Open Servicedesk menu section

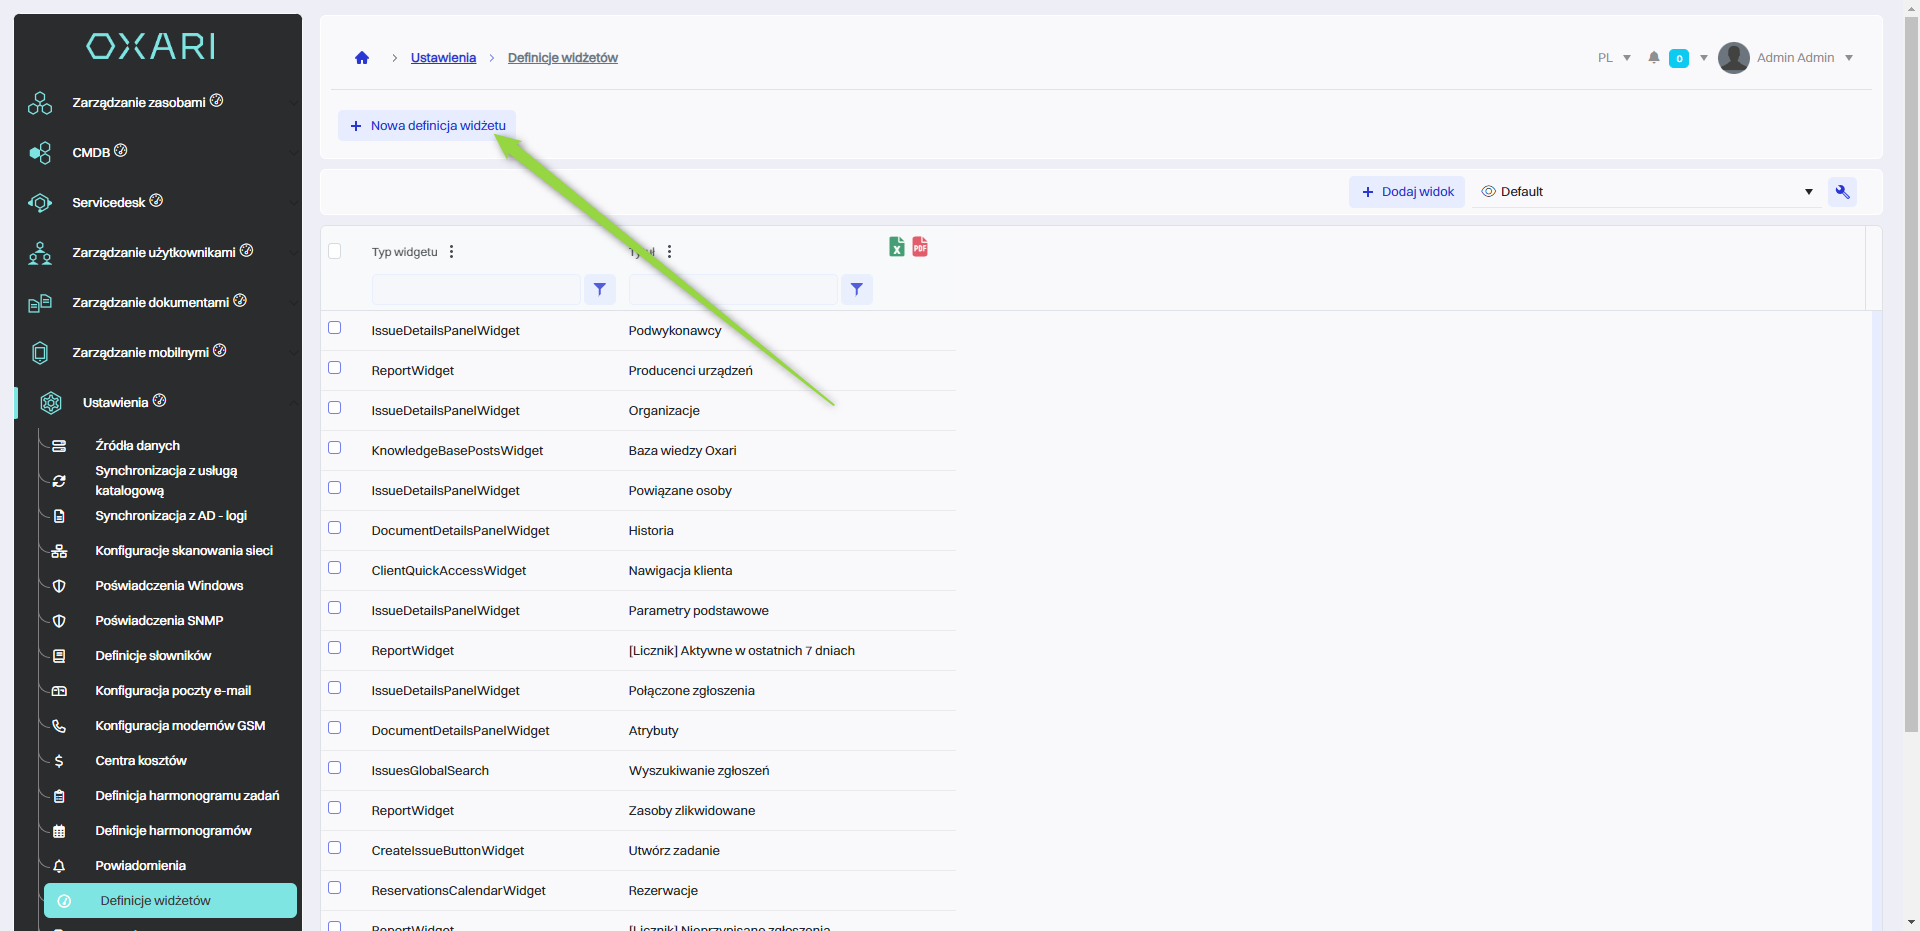[109, 203]
